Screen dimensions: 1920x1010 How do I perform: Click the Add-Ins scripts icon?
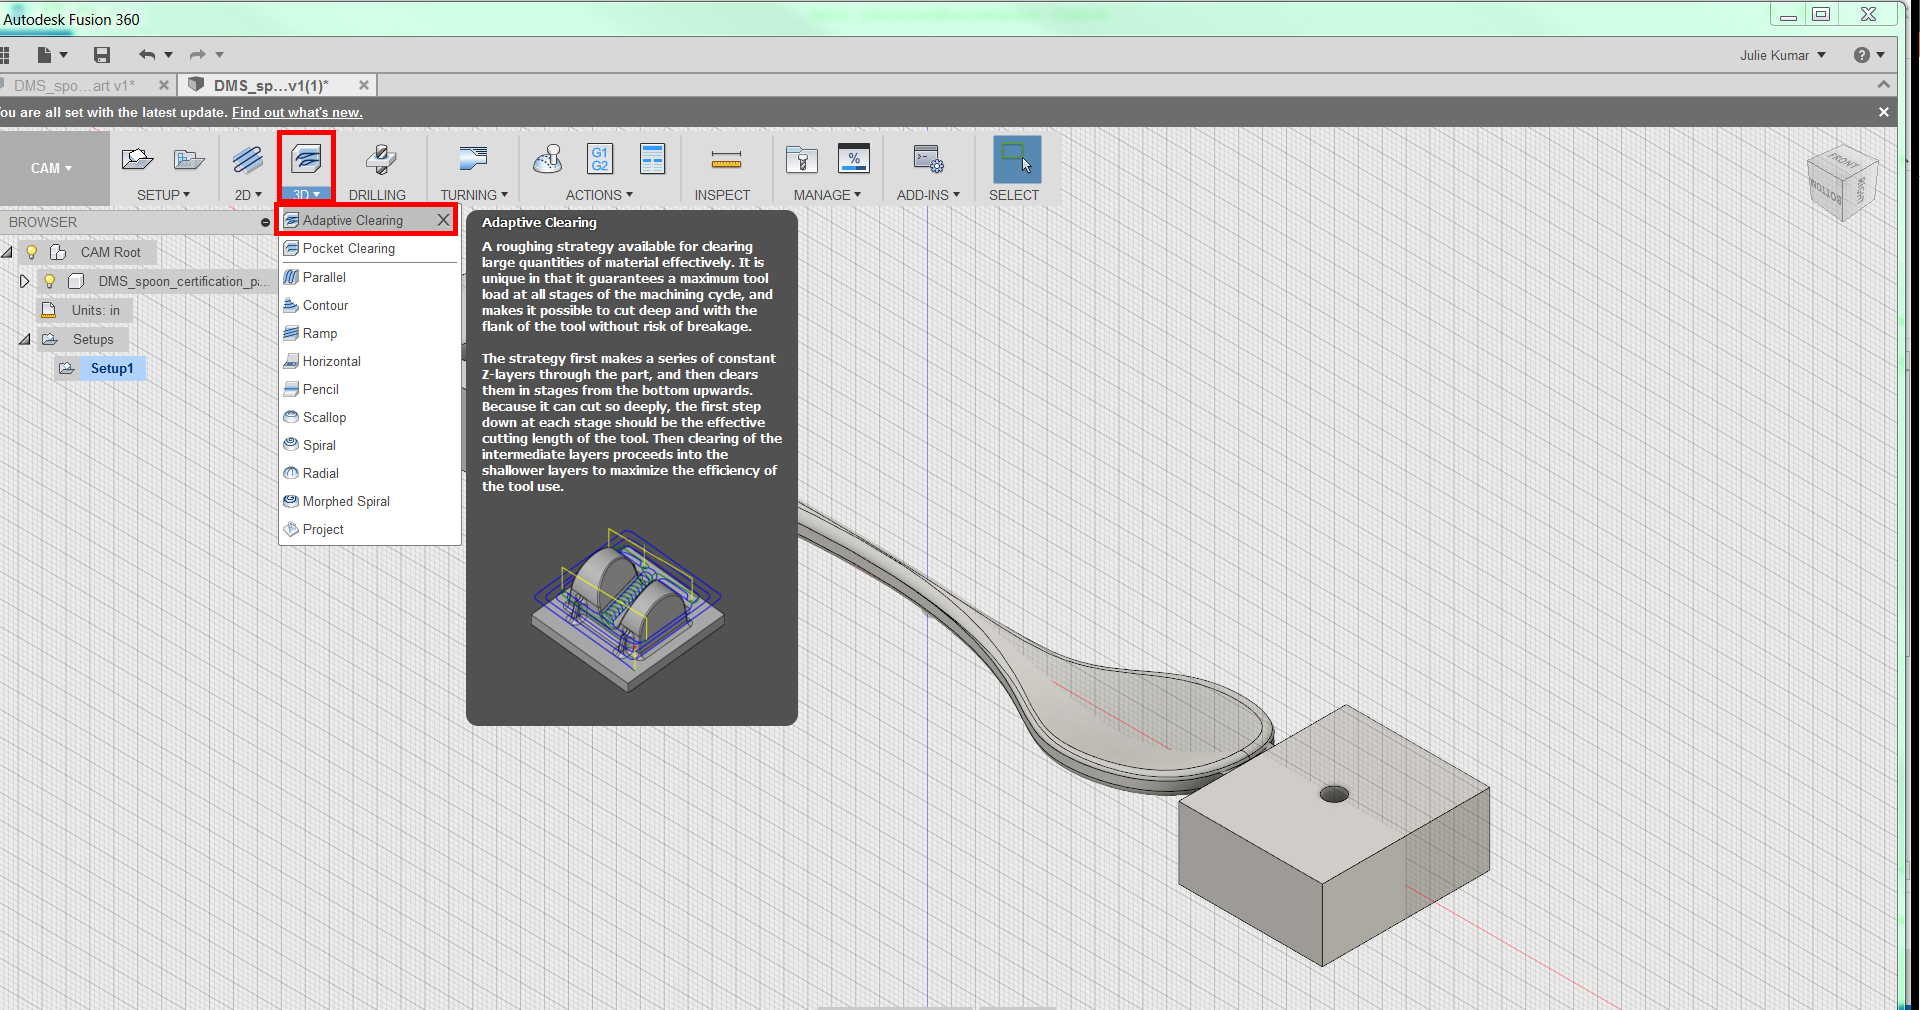[x=928, y=159]
